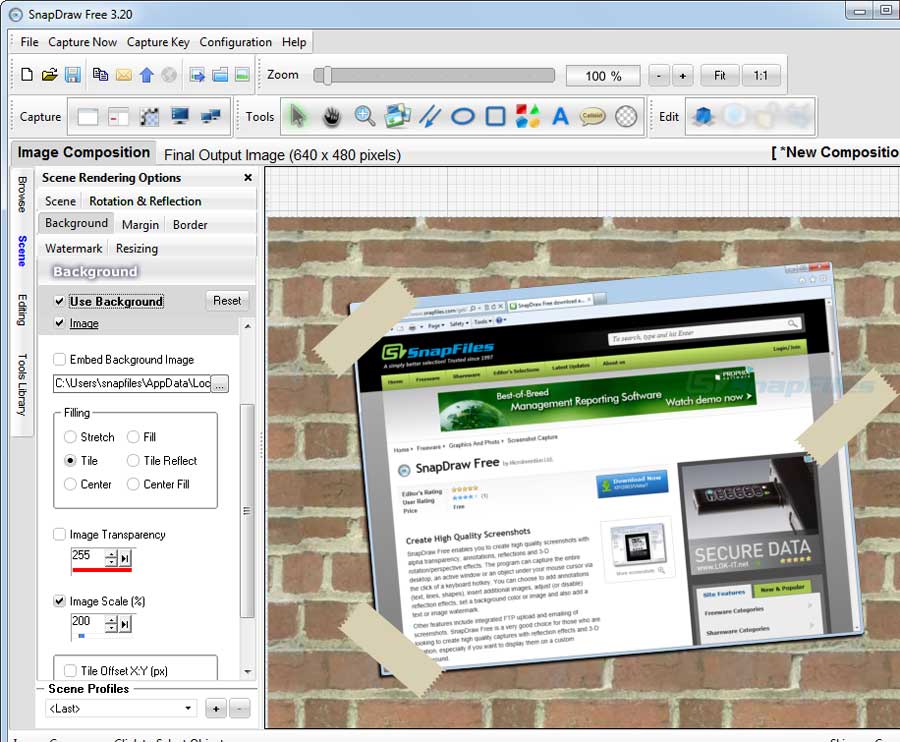The width and height of the screenshot is (900, 742).
Task: Select the pointer selection tool
Action: tap(297, 116)
